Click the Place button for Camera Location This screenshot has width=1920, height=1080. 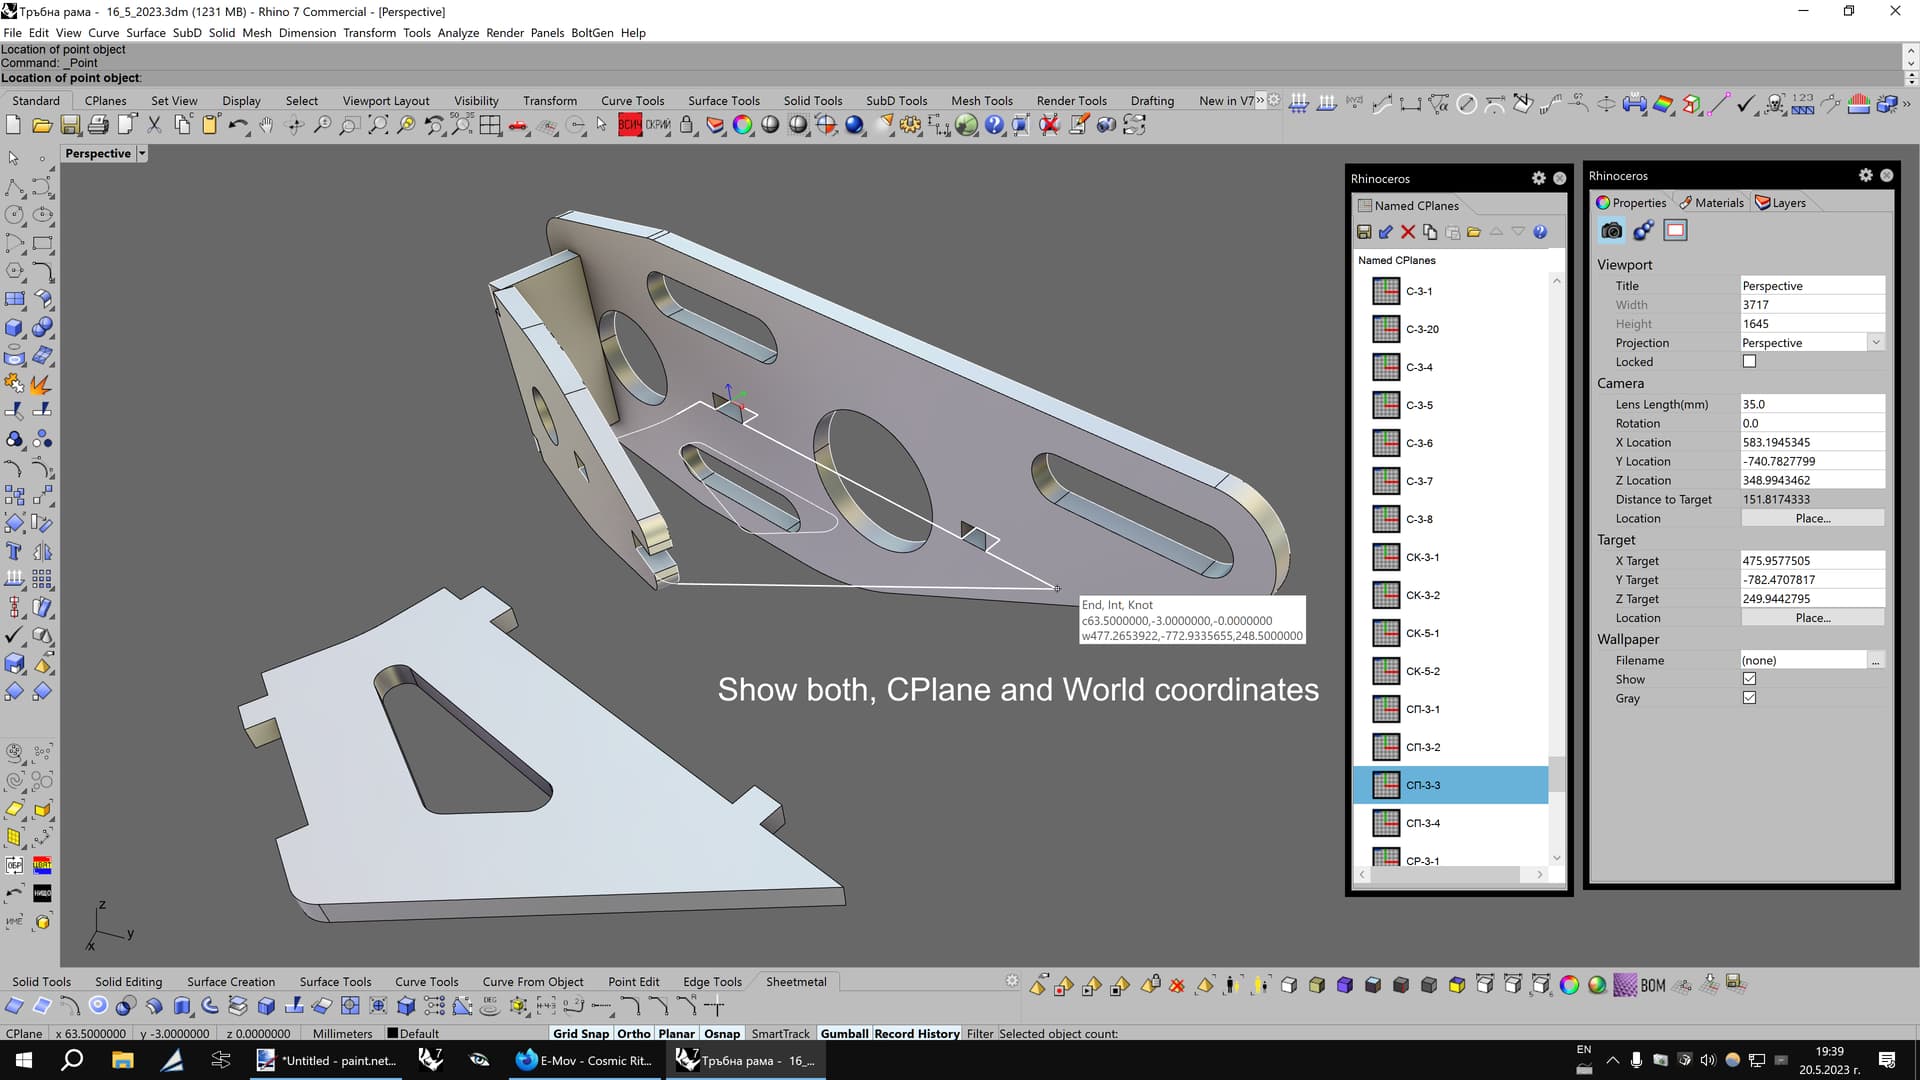point(1813,518)
